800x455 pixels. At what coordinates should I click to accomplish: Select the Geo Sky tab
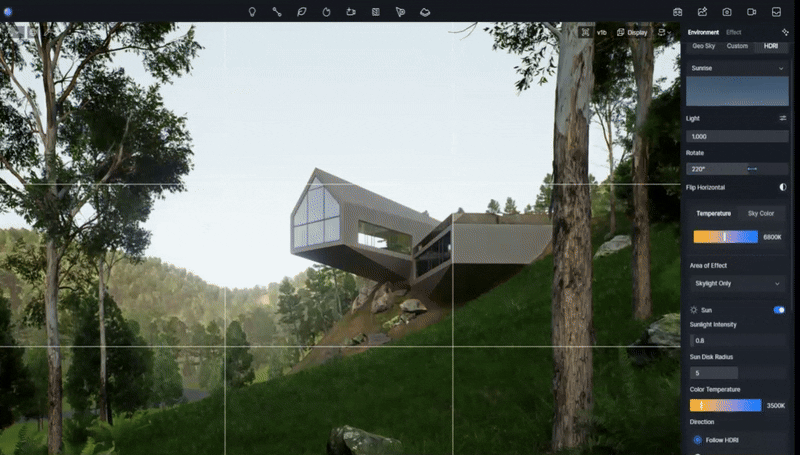[x=704, y=46]
